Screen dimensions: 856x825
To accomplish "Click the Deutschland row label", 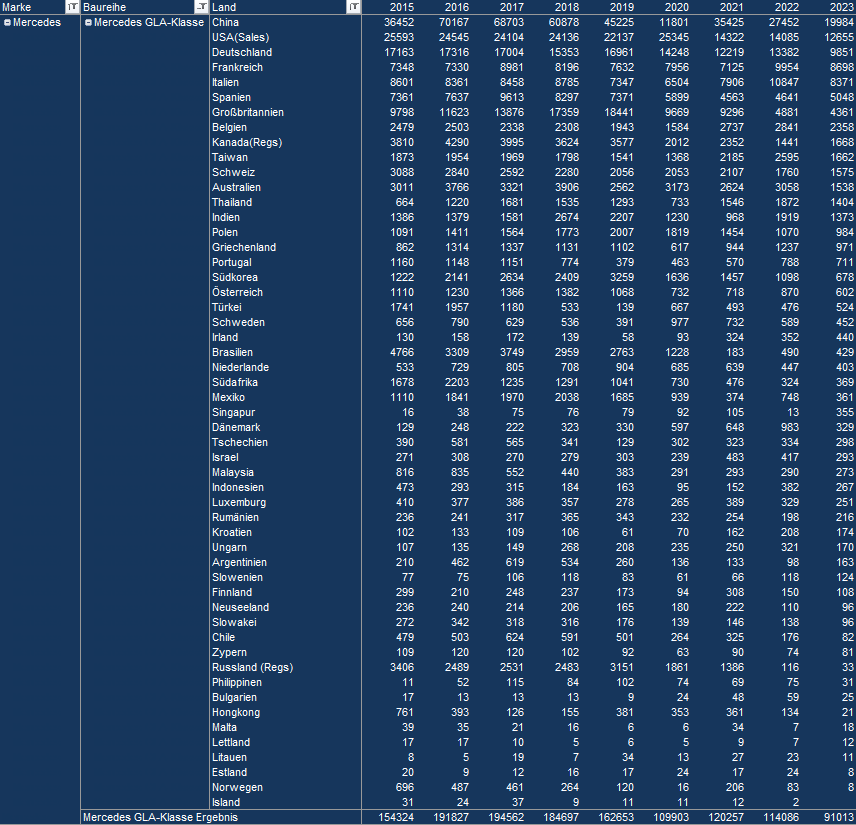I will pyautogui.click(x=242, y=52).
